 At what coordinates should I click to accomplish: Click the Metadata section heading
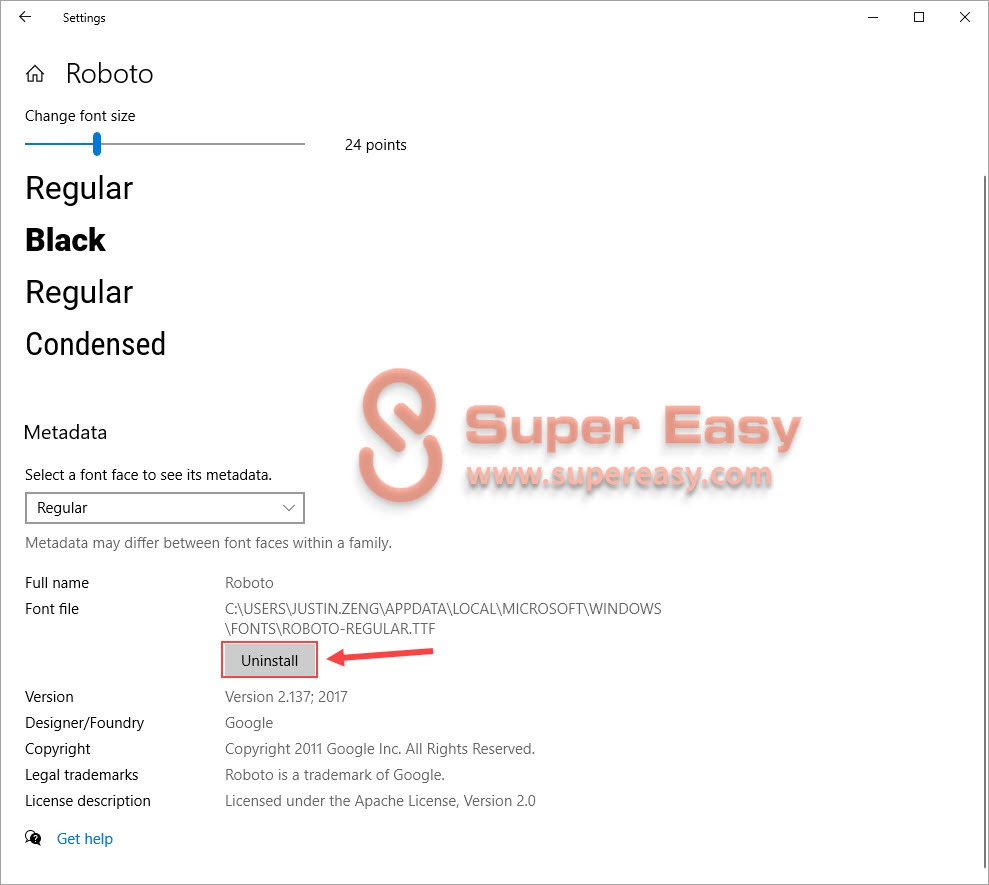pyautogui.click(x=66, y=432)
